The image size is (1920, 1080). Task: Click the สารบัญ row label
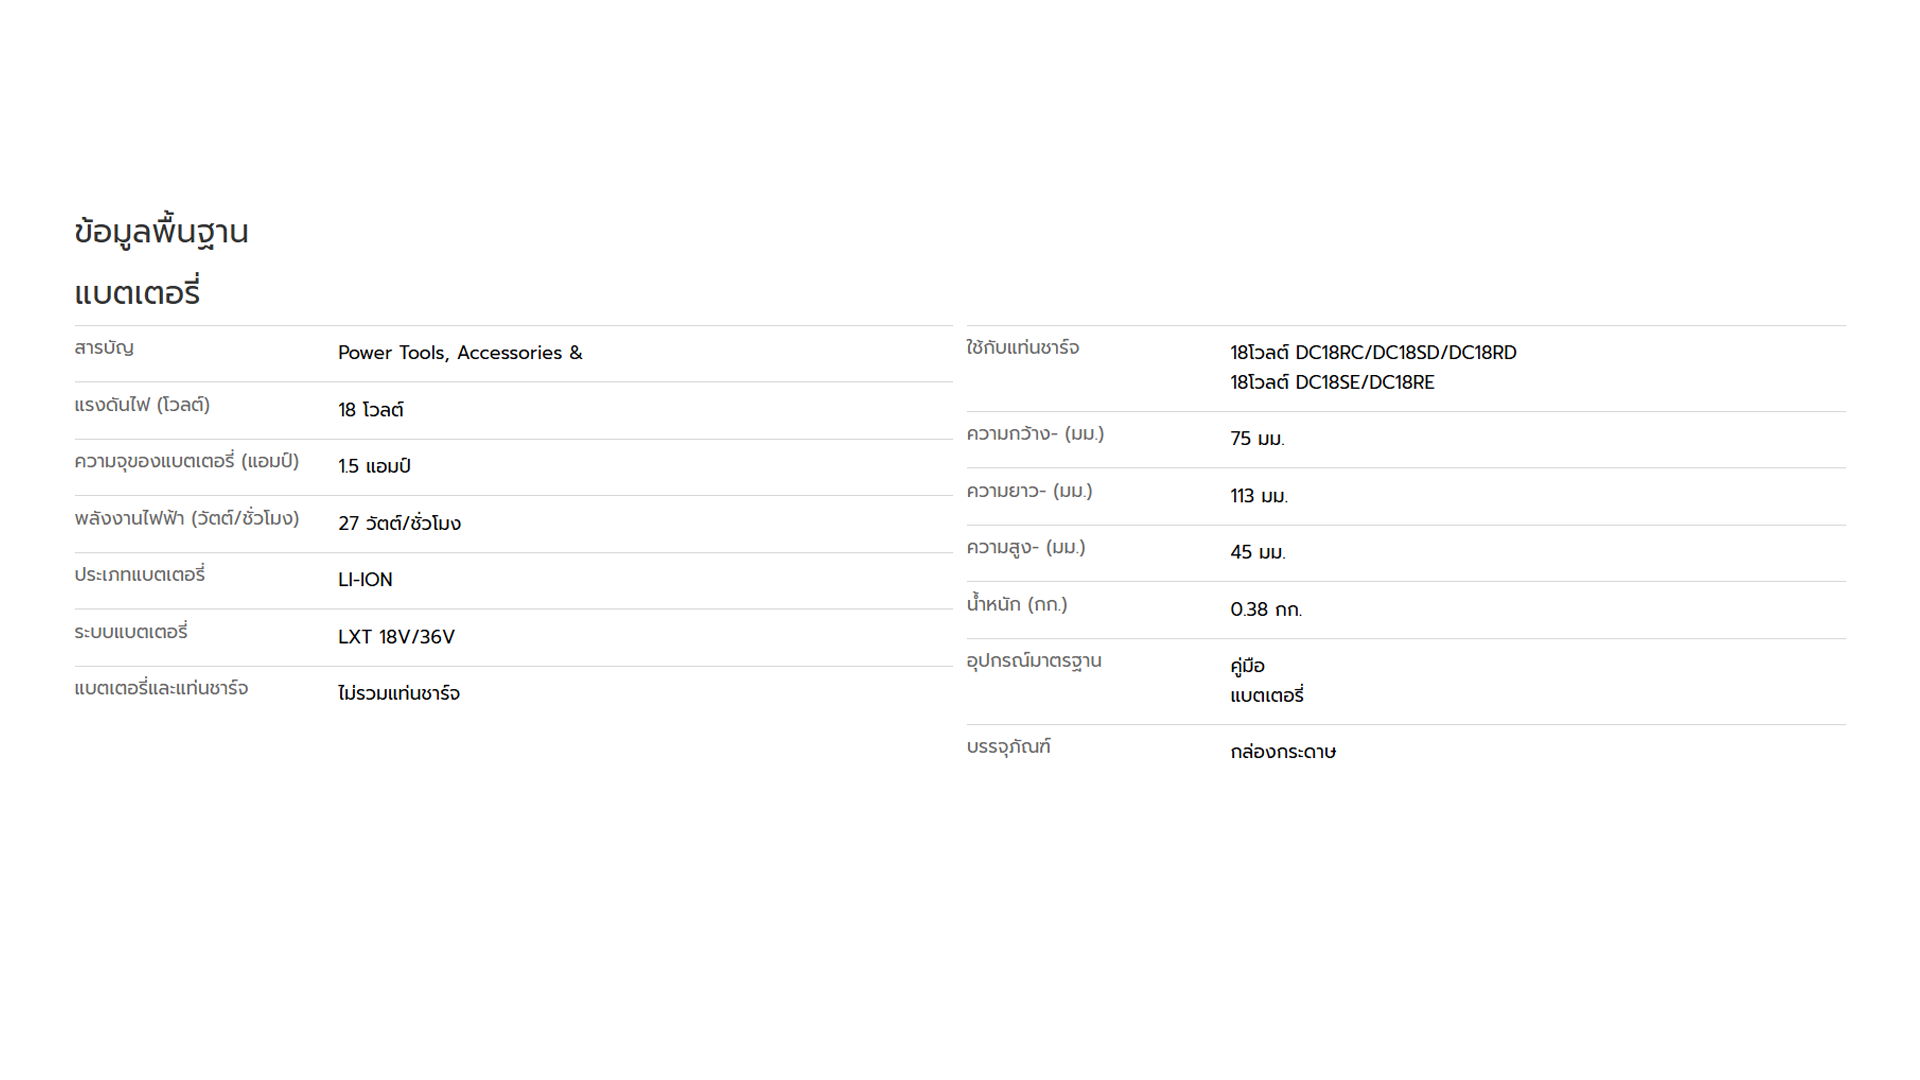coord(104,348)
